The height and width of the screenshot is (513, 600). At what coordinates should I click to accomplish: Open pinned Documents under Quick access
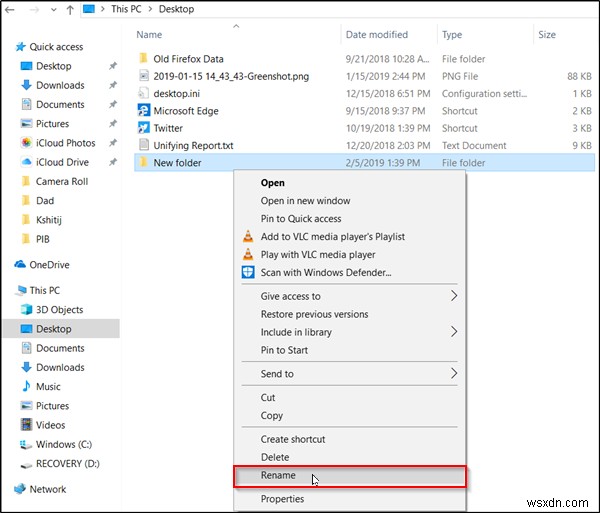pyautogui.click(x=60, y=104)
